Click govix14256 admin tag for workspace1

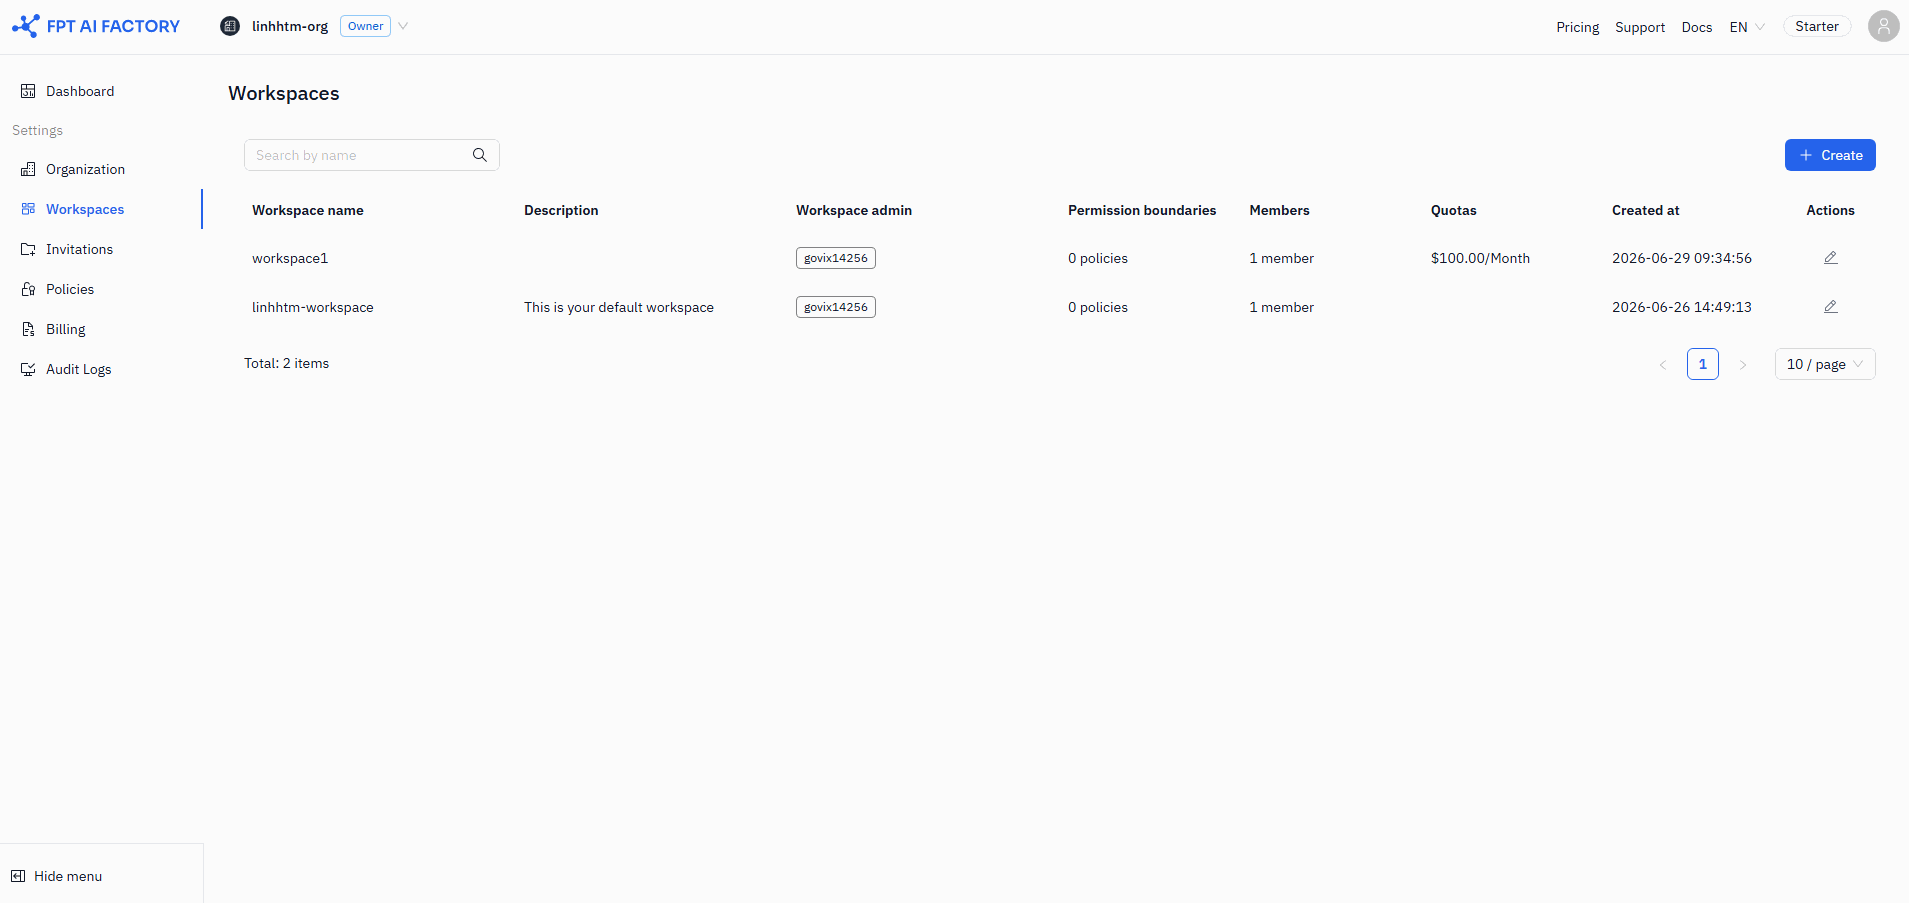click(x=836, y=258)
